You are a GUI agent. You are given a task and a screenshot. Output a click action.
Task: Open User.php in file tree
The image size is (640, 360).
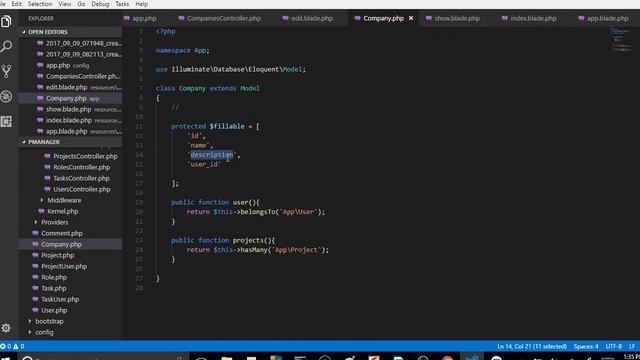[x=54, y=311]
